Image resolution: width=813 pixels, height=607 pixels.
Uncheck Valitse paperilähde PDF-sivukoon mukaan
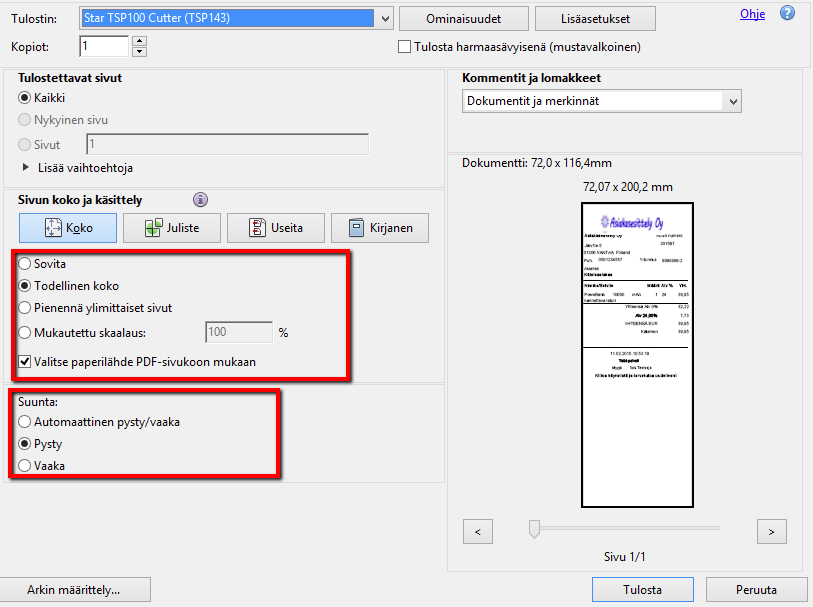point(25,361)
